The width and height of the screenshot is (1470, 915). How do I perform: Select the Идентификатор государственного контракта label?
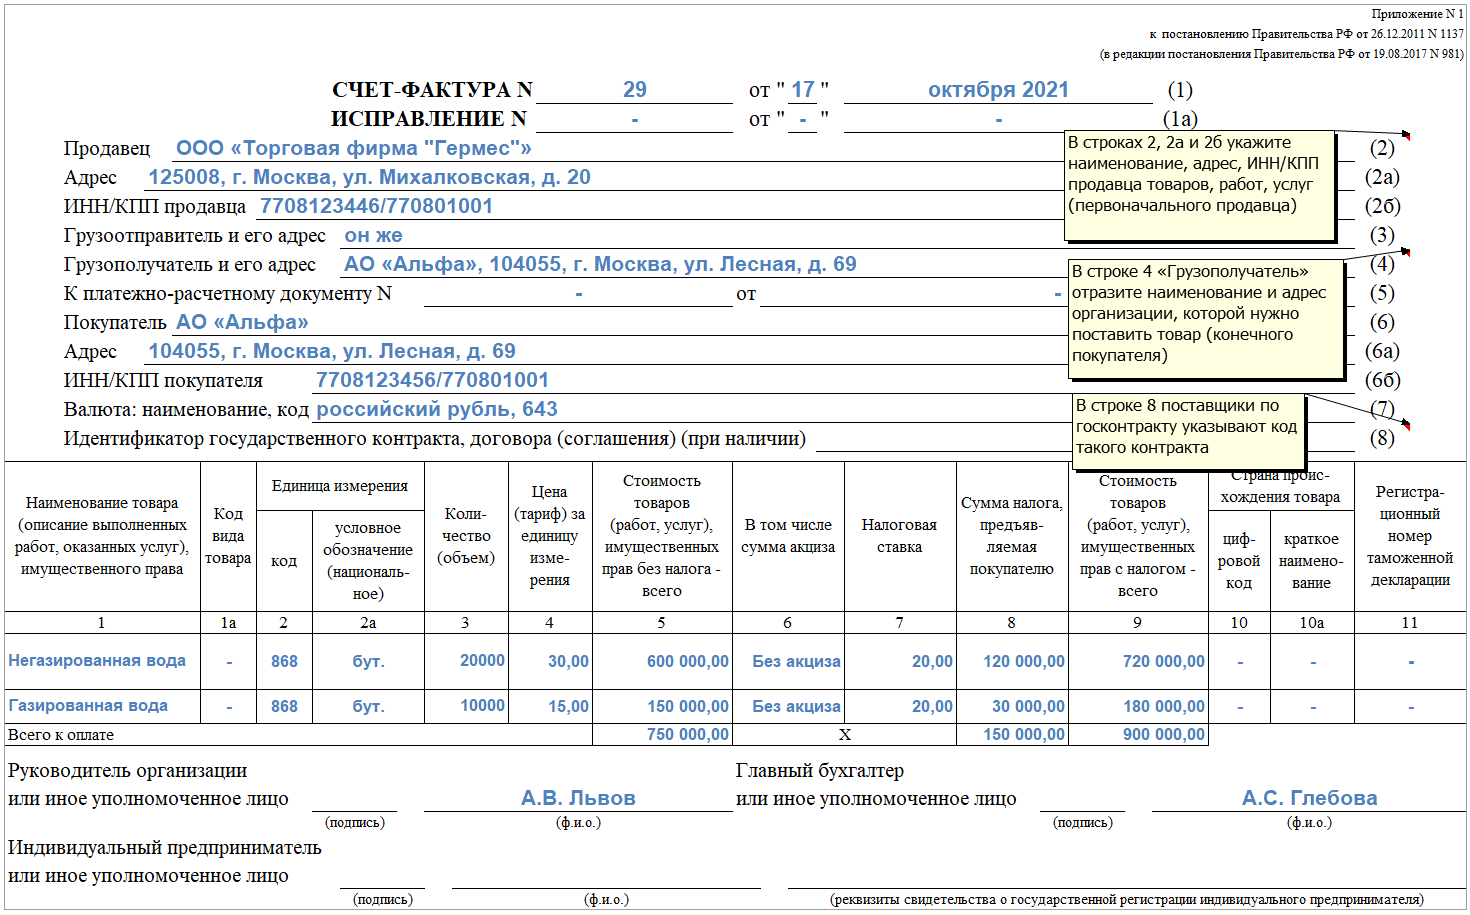[435, 439]
